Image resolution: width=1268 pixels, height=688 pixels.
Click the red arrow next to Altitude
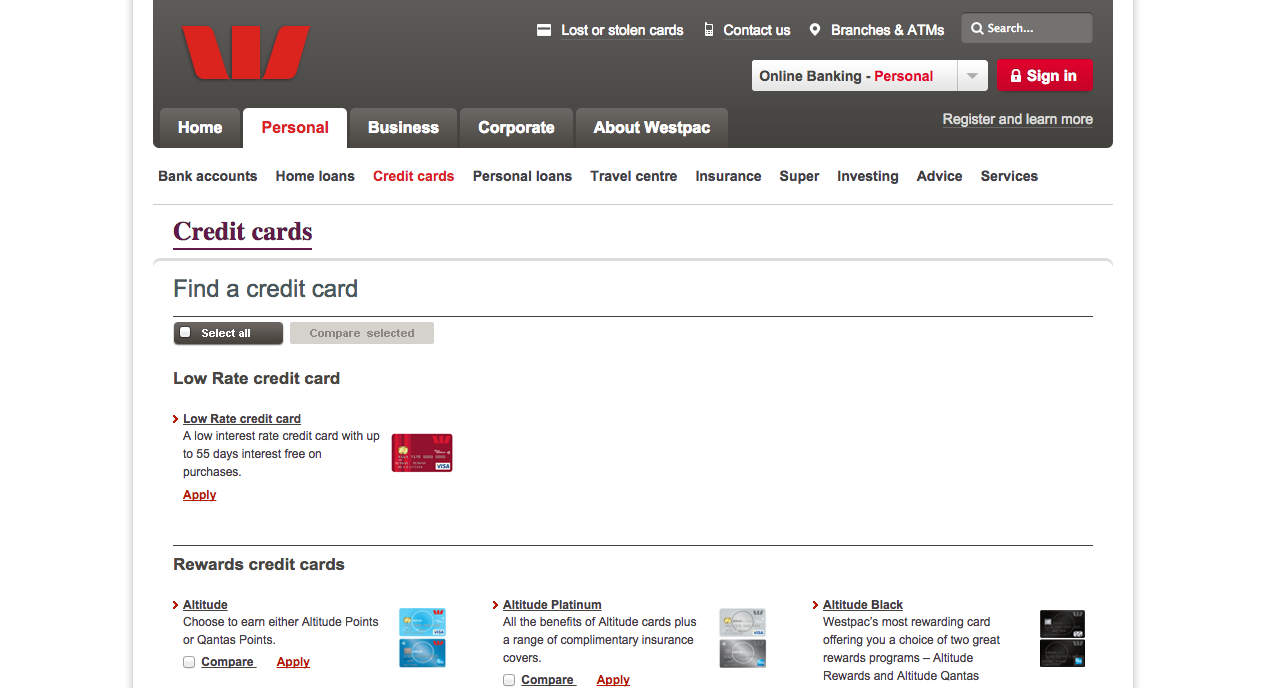tap(176, 605)
